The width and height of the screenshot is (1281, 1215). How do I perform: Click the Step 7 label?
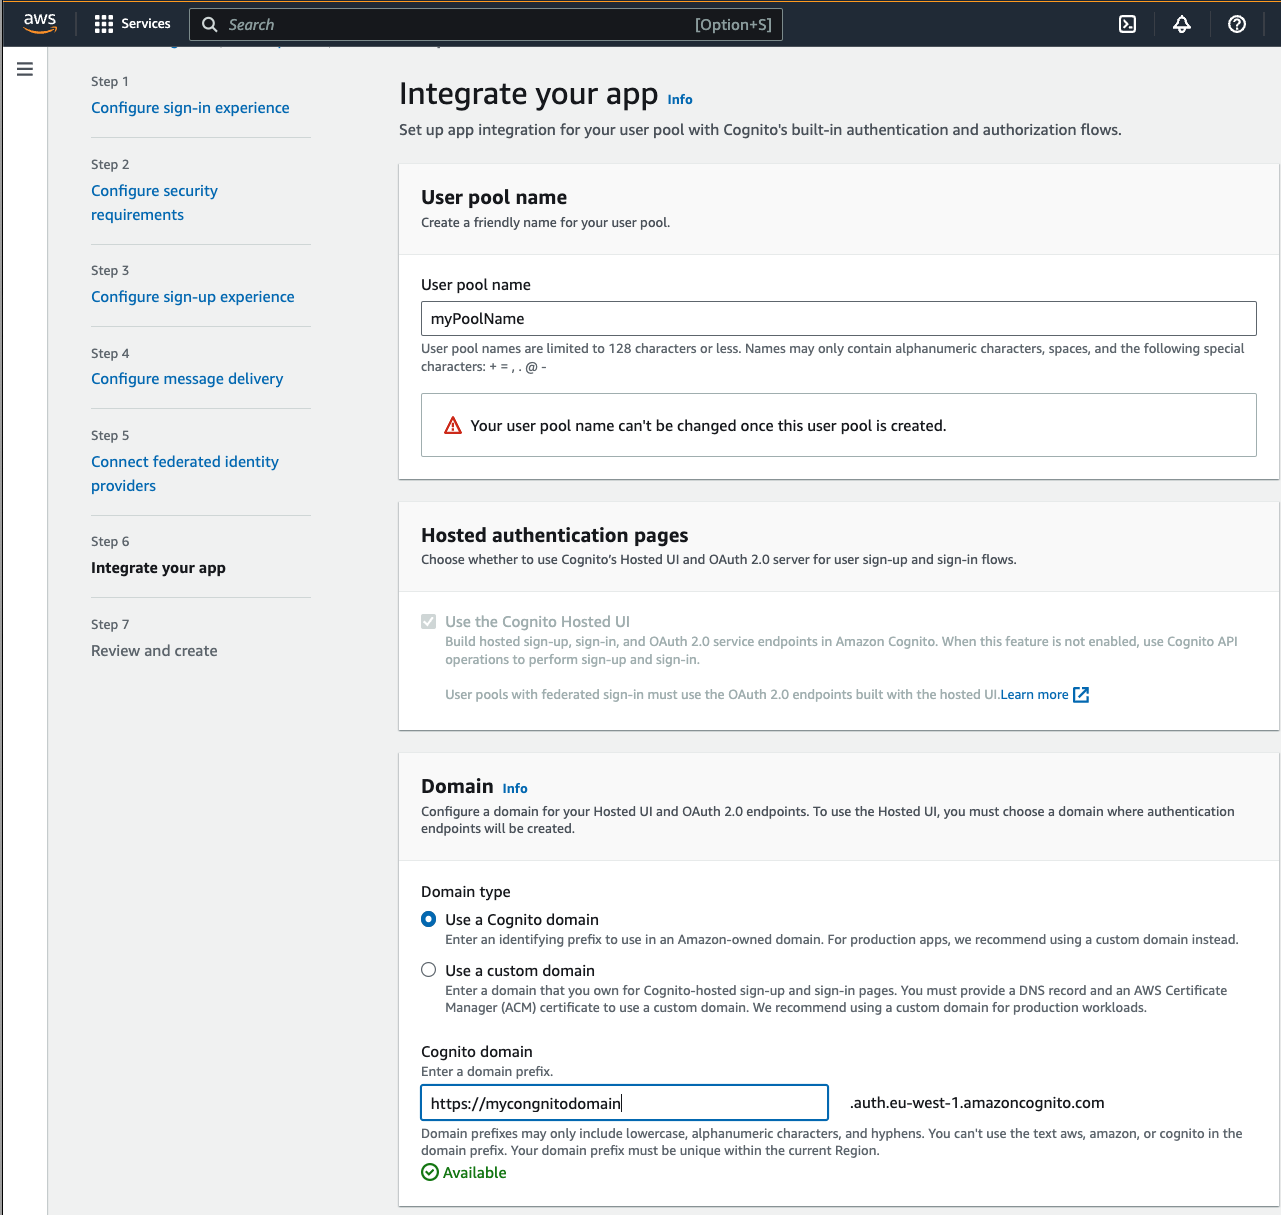click(110, 625)
